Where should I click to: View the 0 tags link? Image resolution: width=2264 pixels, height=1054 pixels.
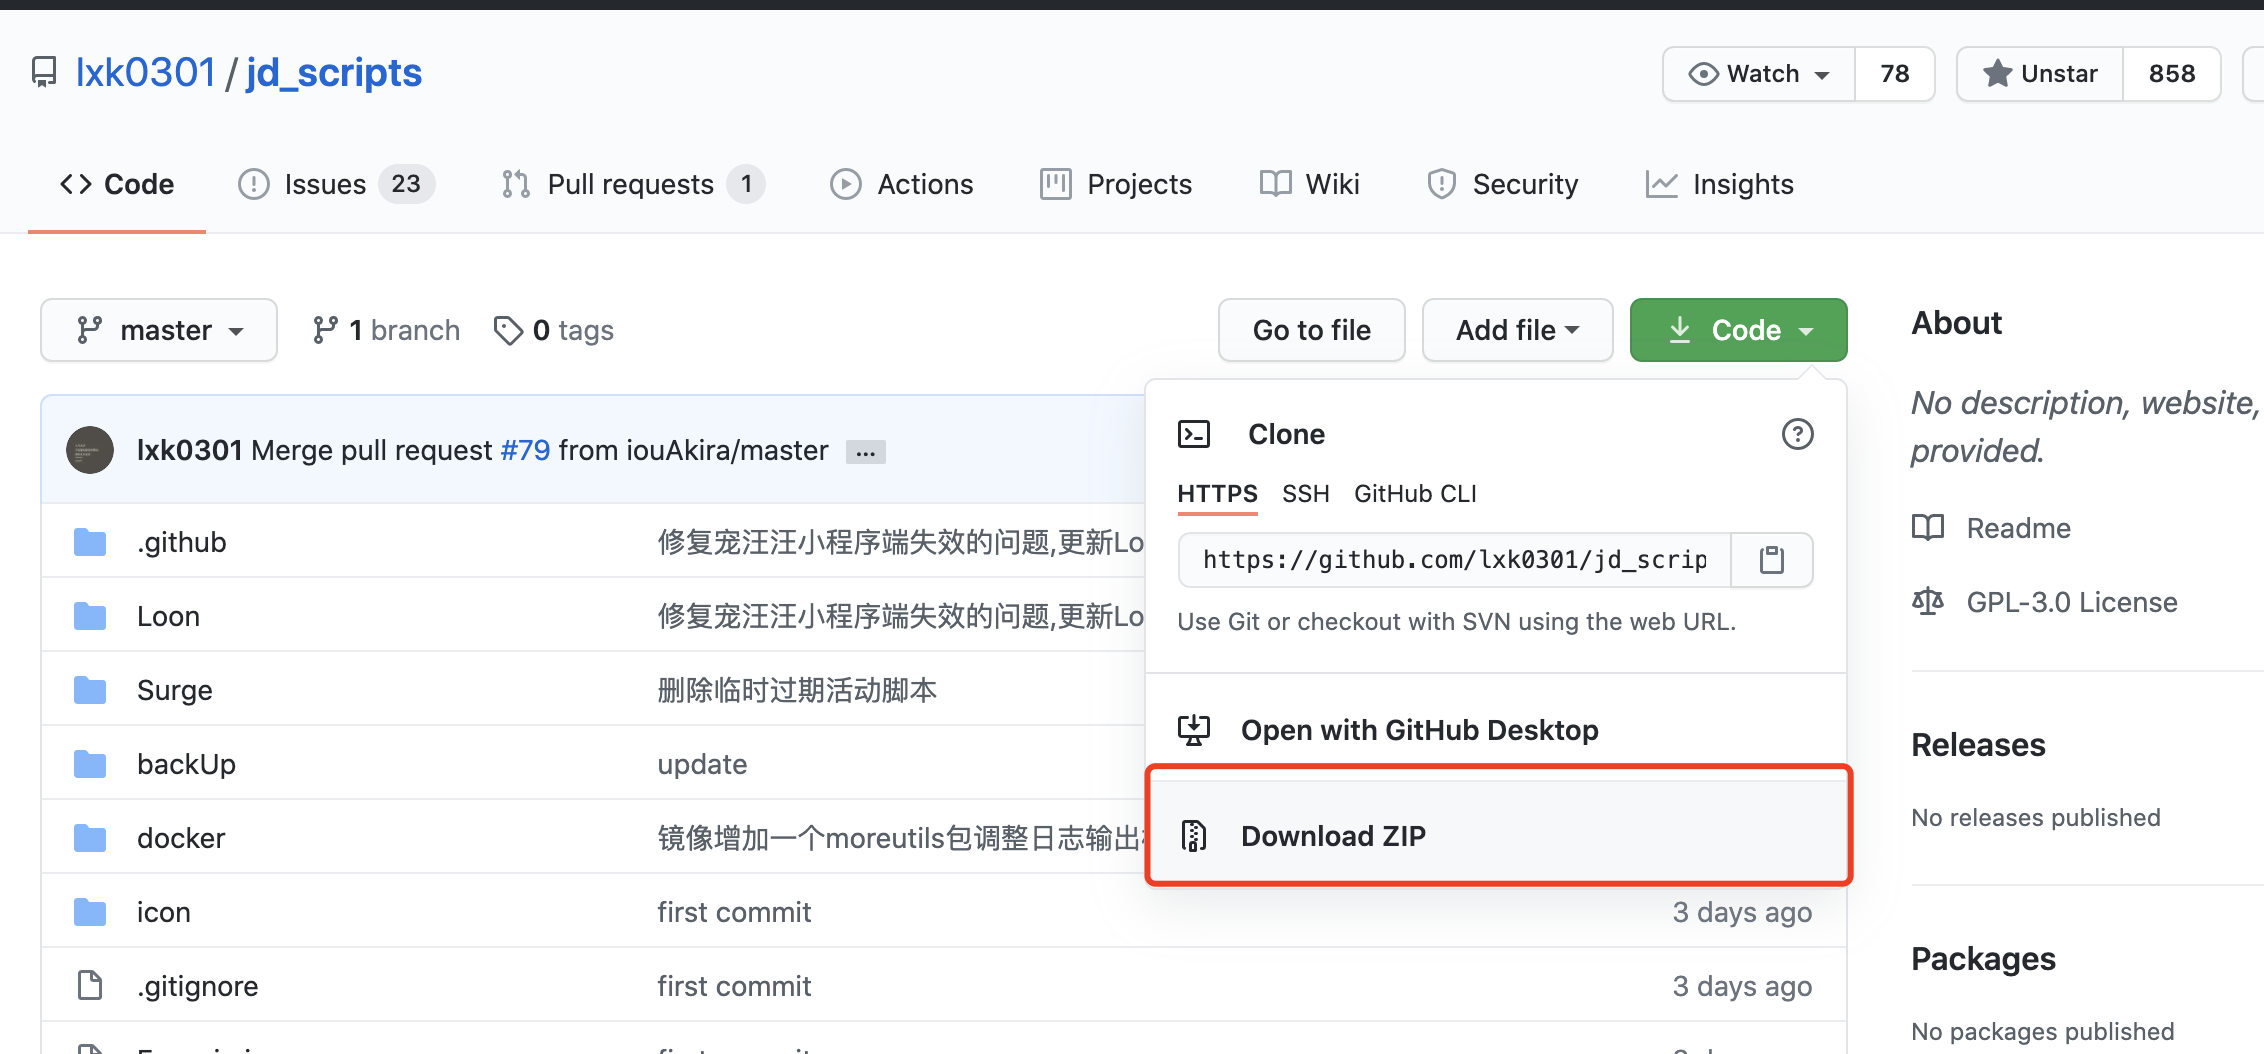click(x=554, y=330)
